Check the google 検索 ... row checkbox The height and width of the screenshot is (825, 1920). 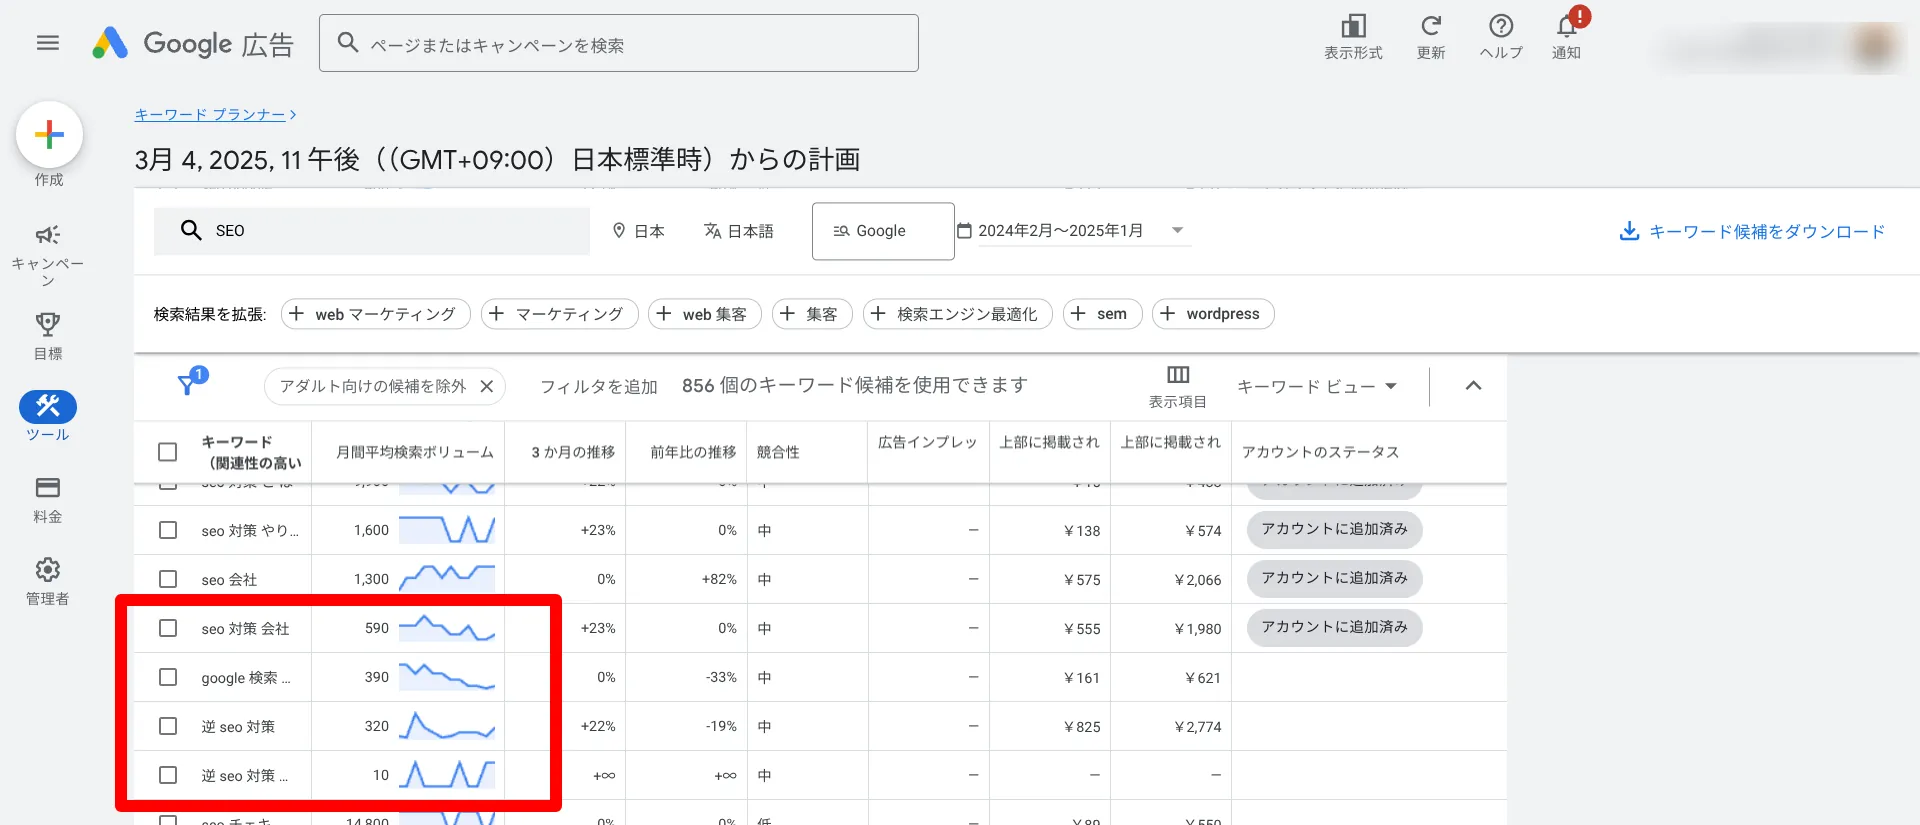coord(168,677)
